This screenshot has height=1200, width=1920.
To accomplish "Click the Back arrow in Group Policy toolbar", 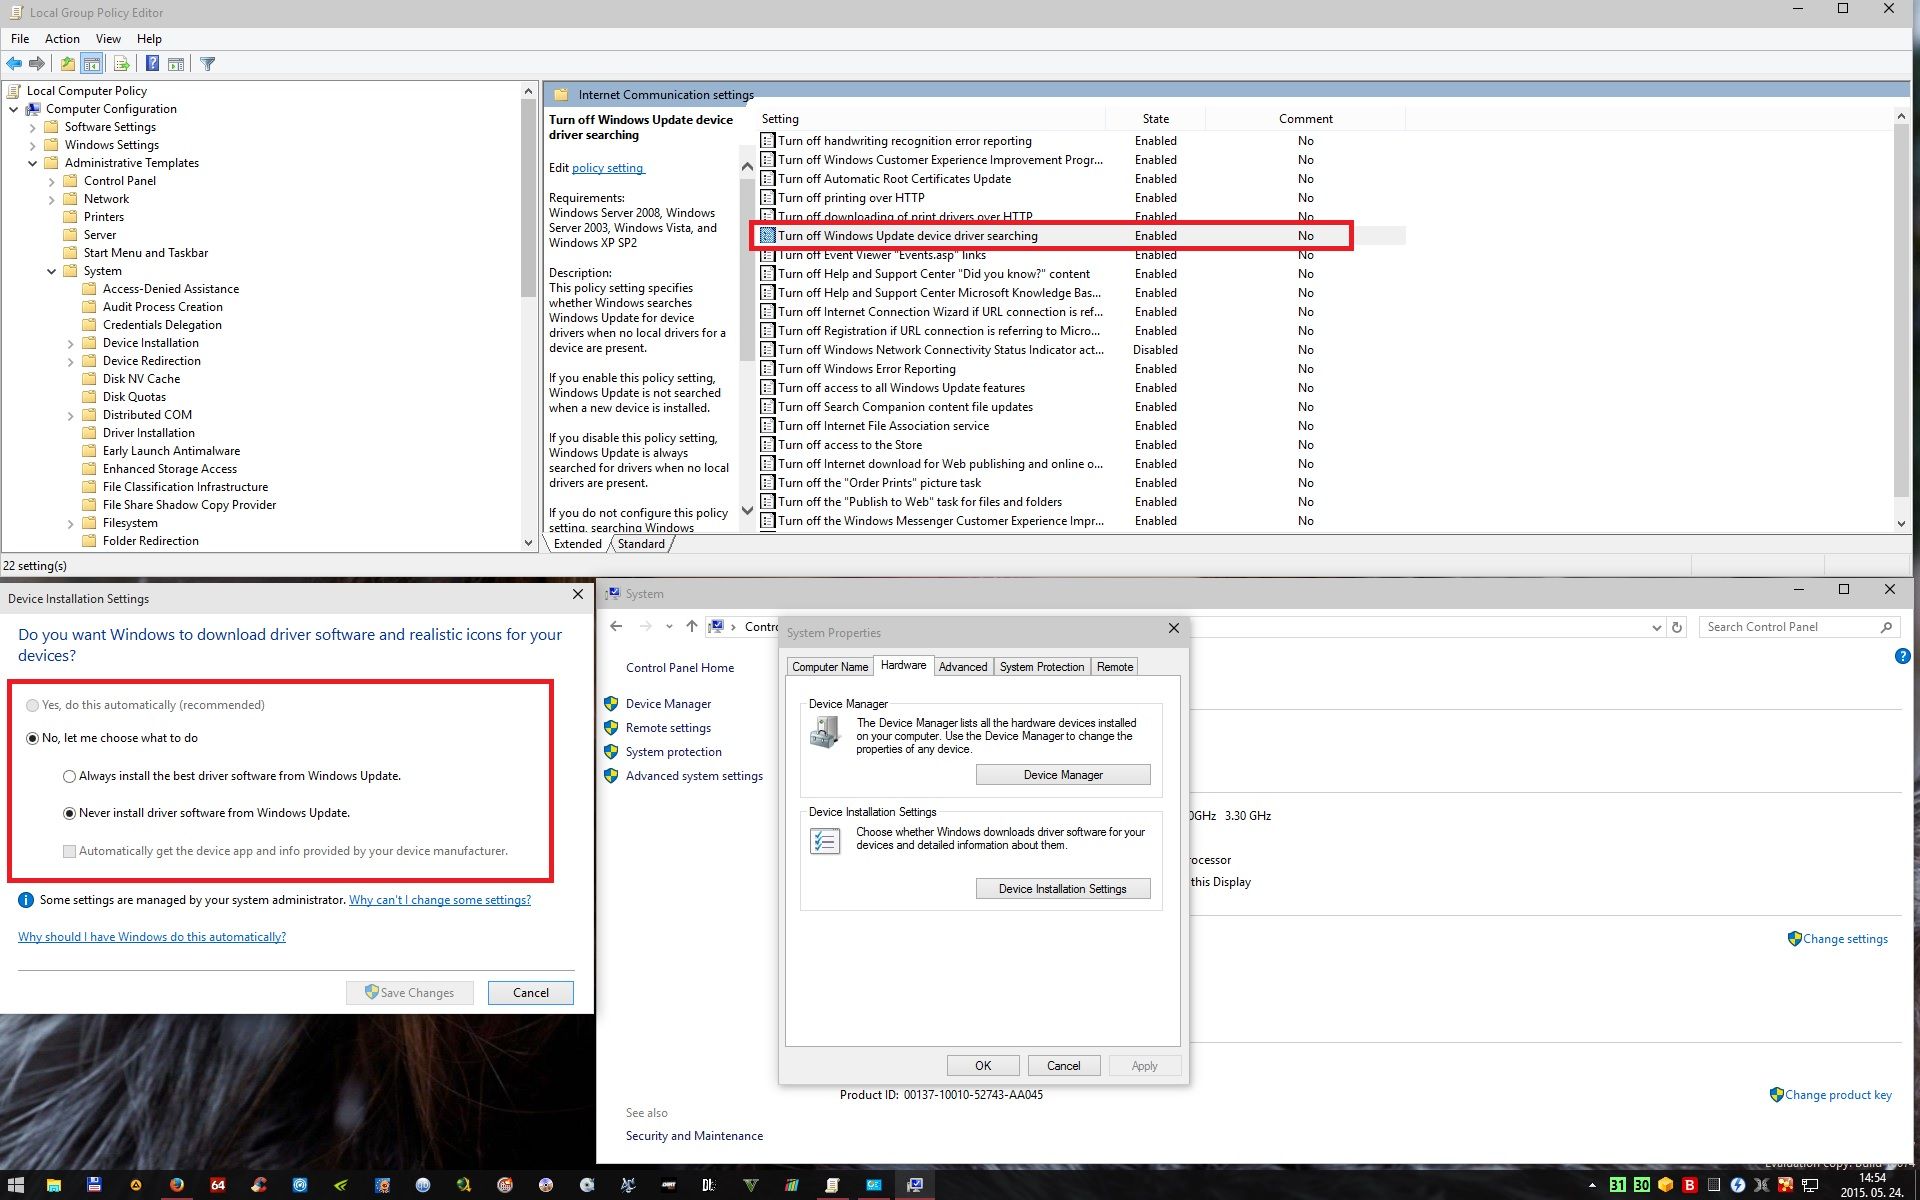I will click(x=14, y=64).
